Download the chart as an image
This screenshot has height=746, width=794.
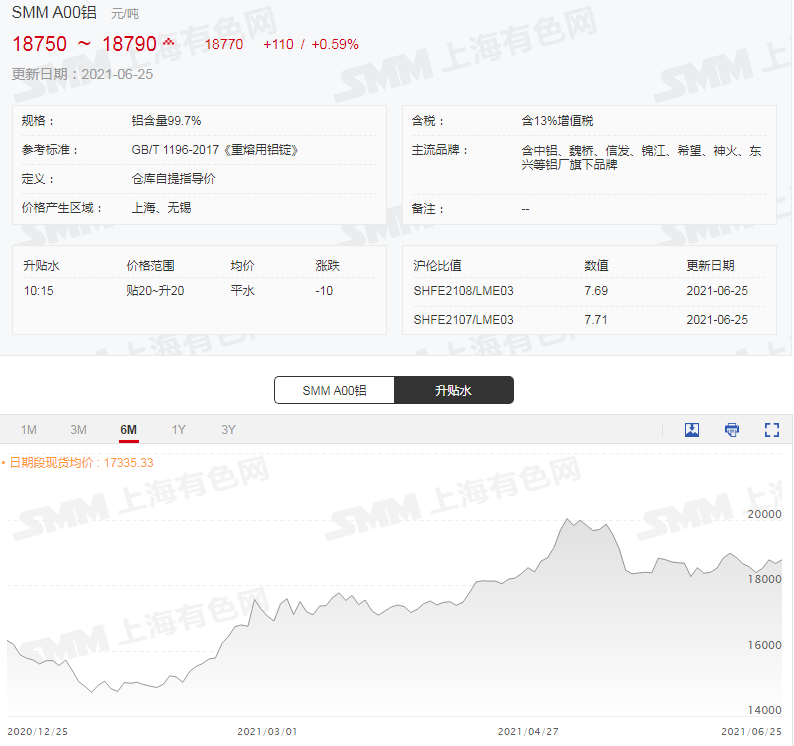pos(692,430)
